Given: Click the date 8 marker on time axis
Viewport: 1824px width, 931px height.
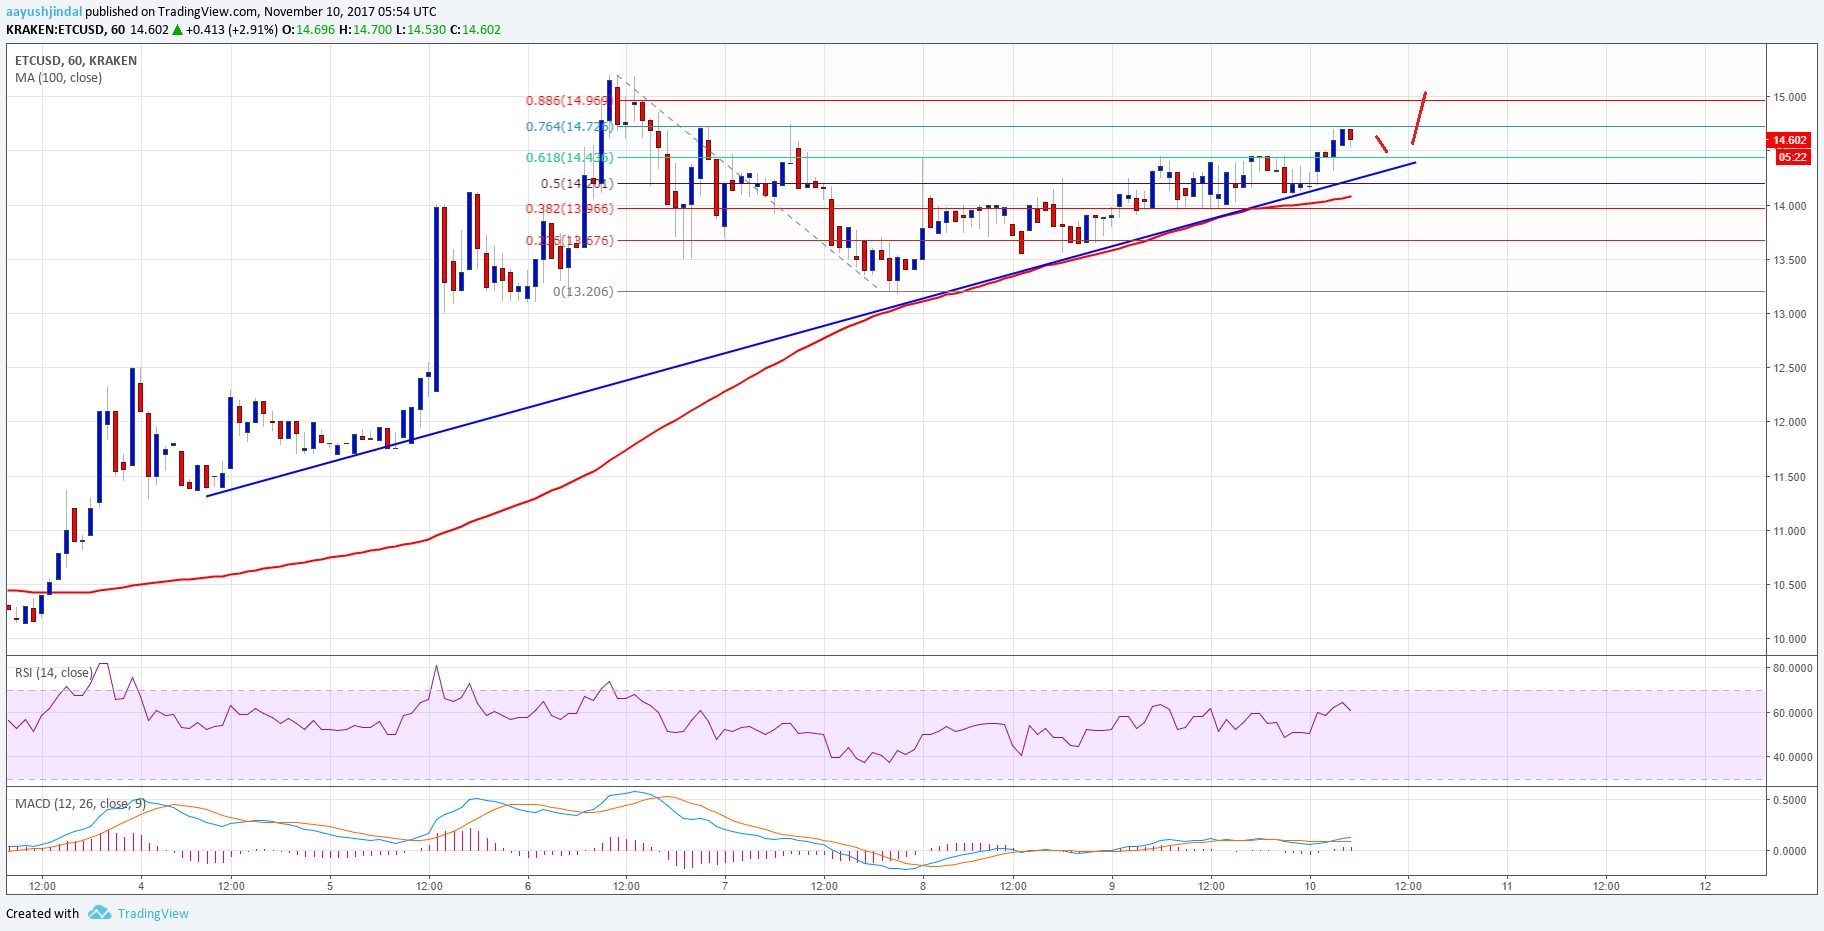Looking at the screenshot, I should click(923, 885).
